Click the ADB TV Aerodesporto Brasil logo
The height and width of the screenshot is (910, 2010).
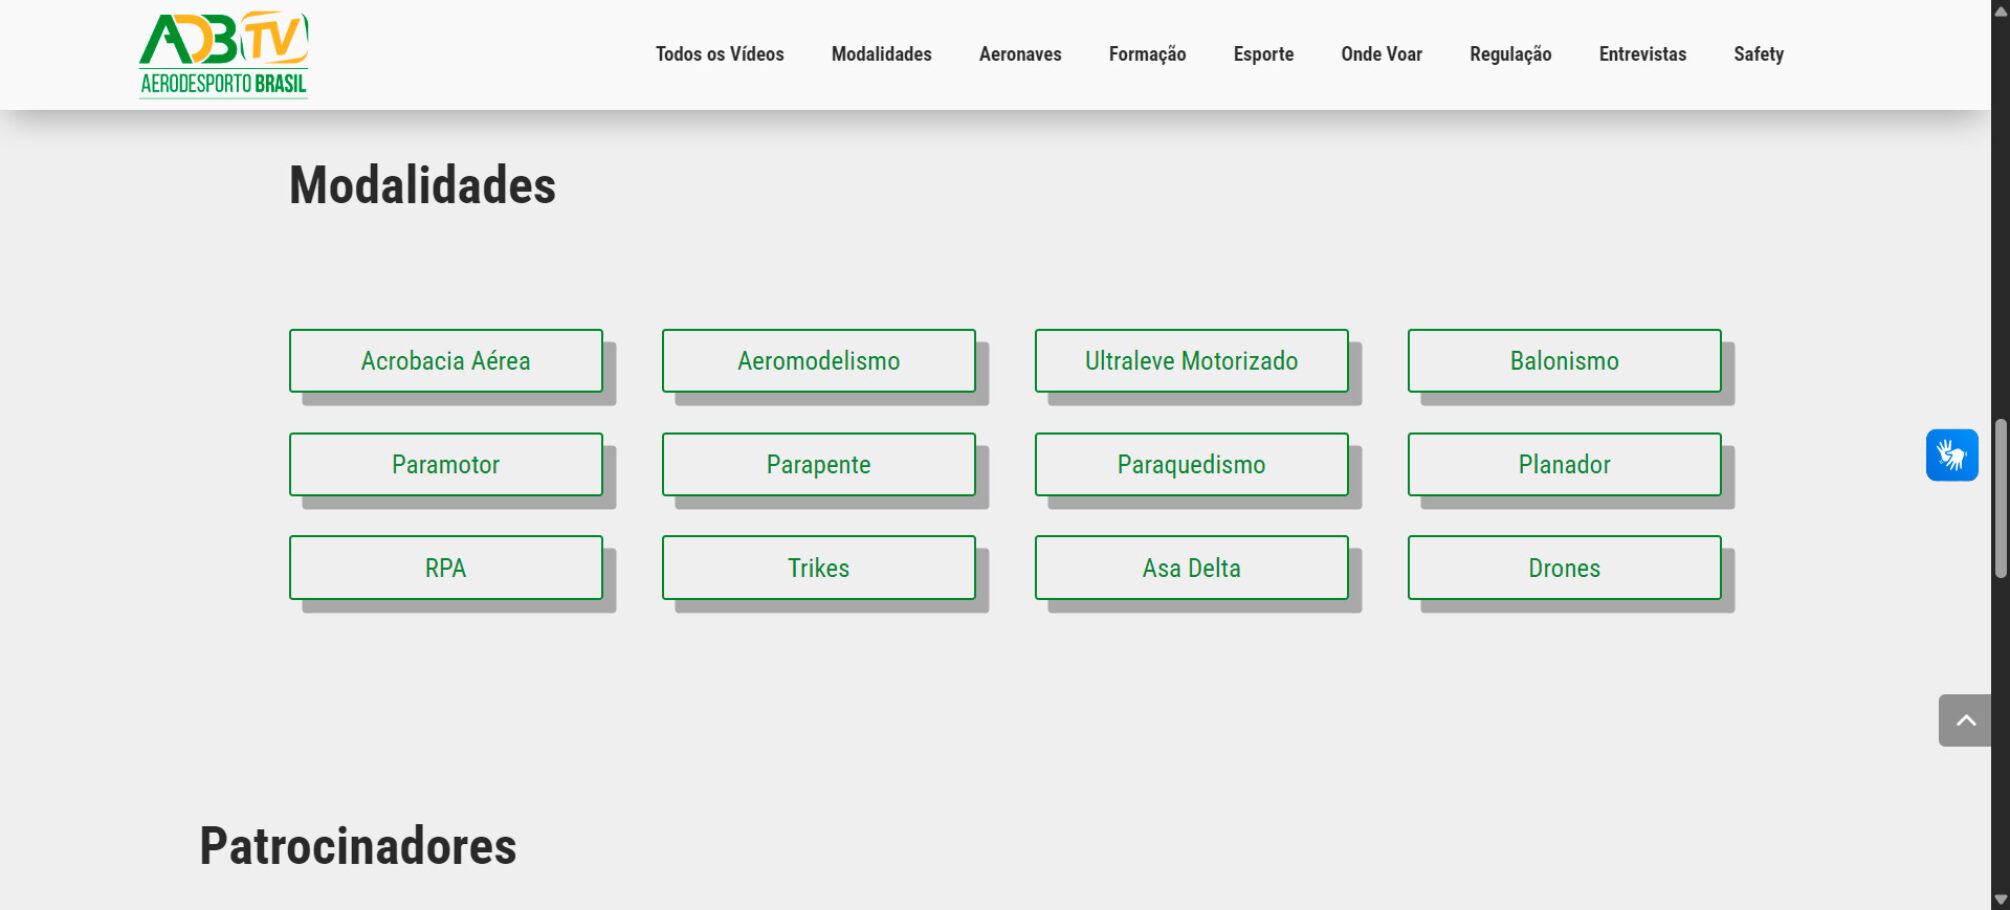[223, 55]
